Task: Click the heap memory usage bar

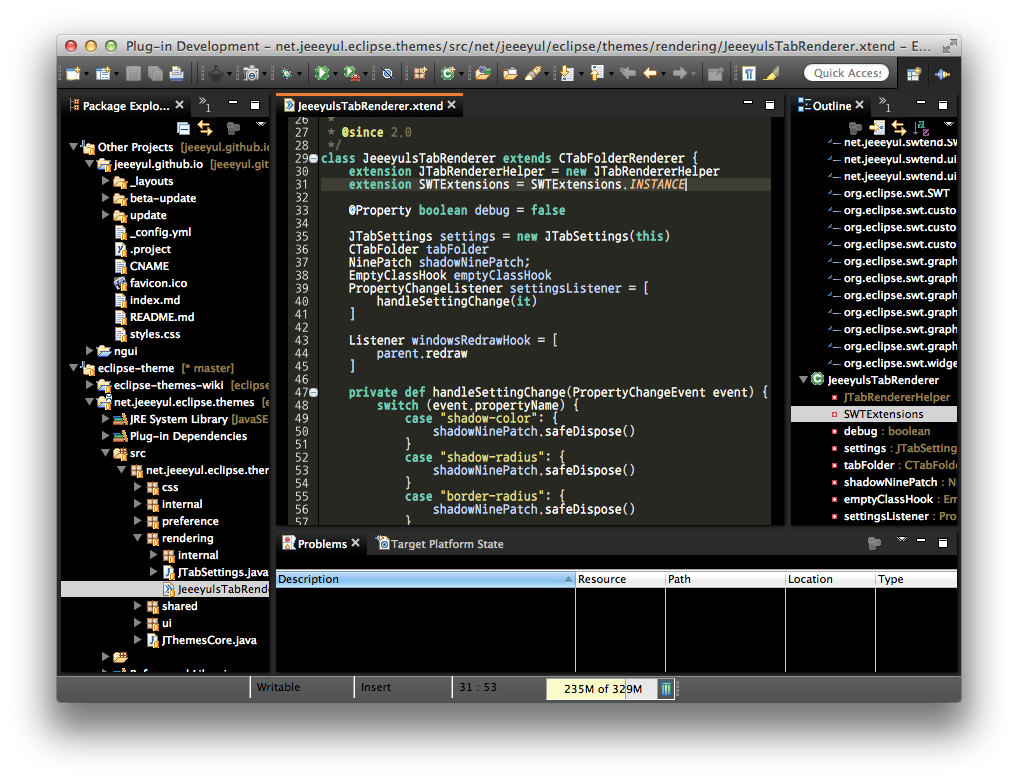Action: [601, 688]
